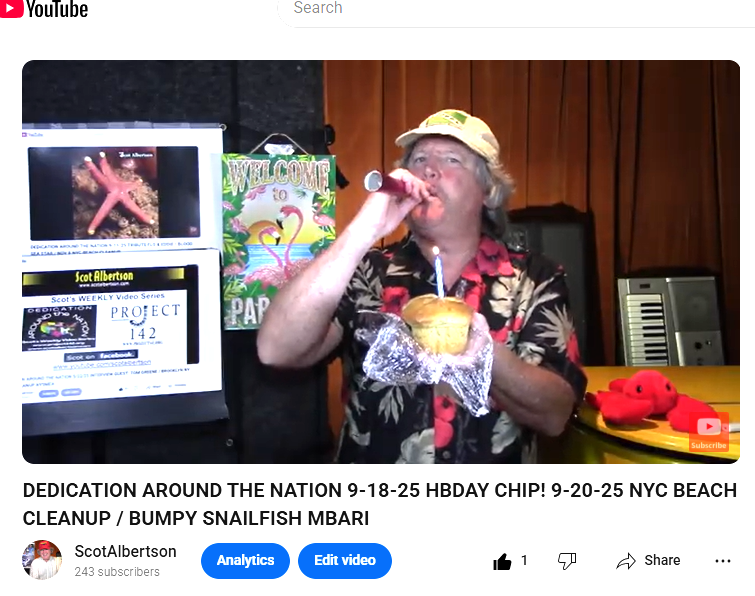Open the ScotAlbertson channel avatar
The height and width of the screenshot is (596, 755).
pyautogui.click(x=42, y=560)
